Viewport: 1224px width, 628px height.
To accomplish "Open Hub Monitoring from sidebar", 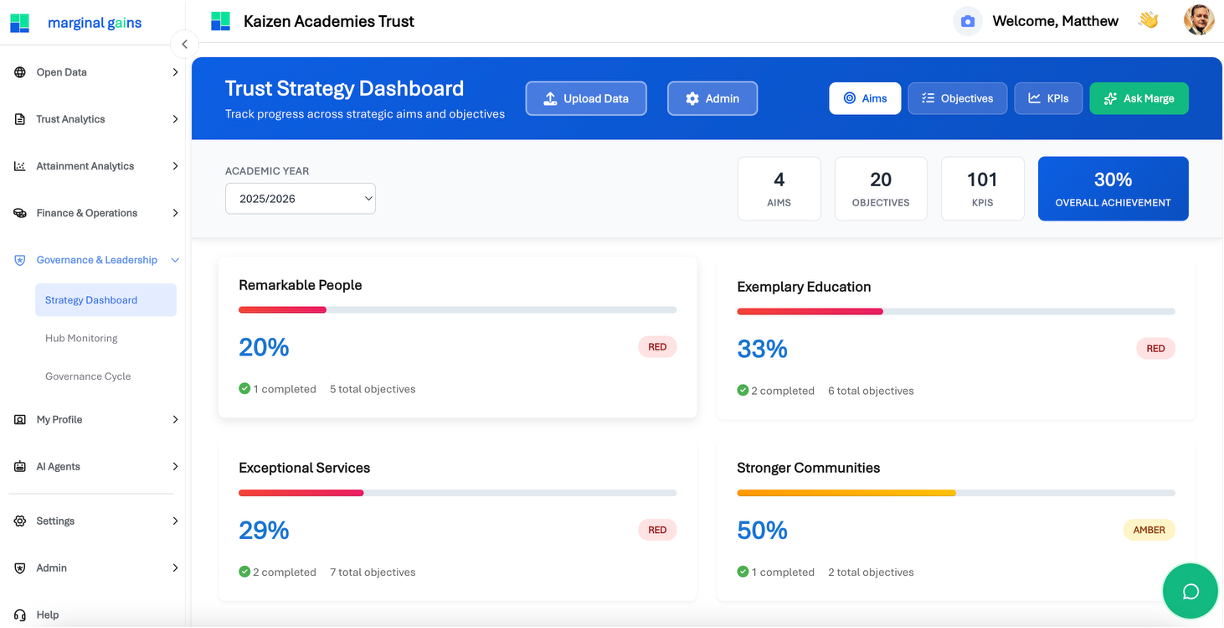I will pos(81,338).
